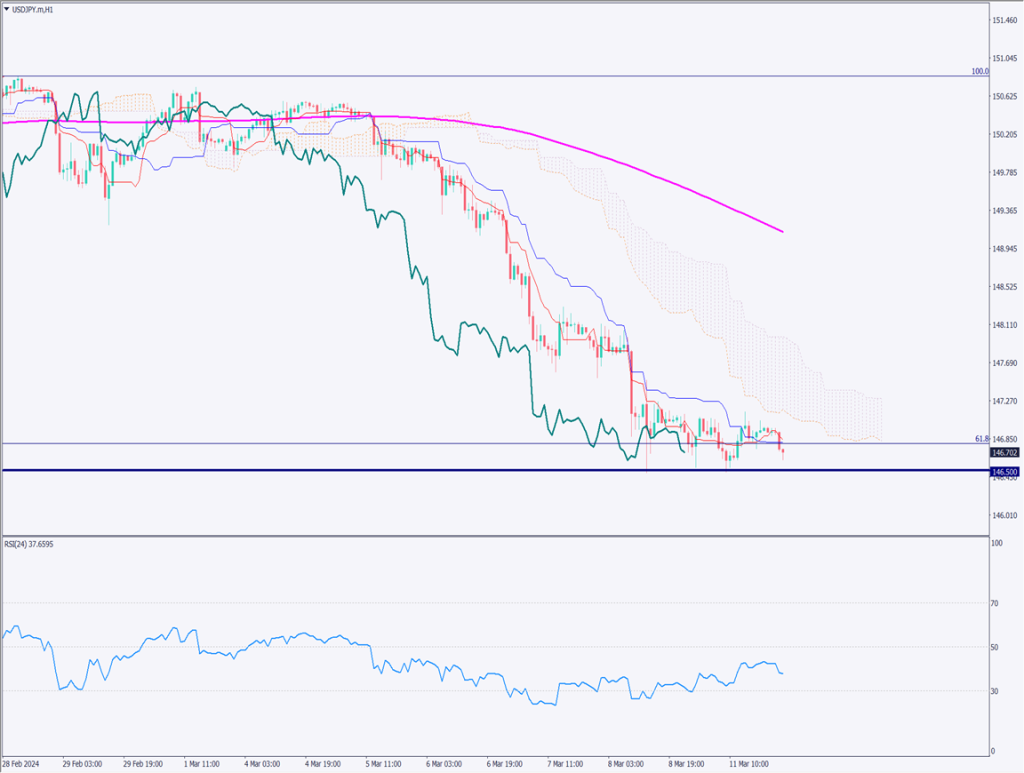This screenshot has width=1024, height=773.
Task: Click the blue RSI line in lower panel
Action: pyautogui.click(x=300, y=638)
